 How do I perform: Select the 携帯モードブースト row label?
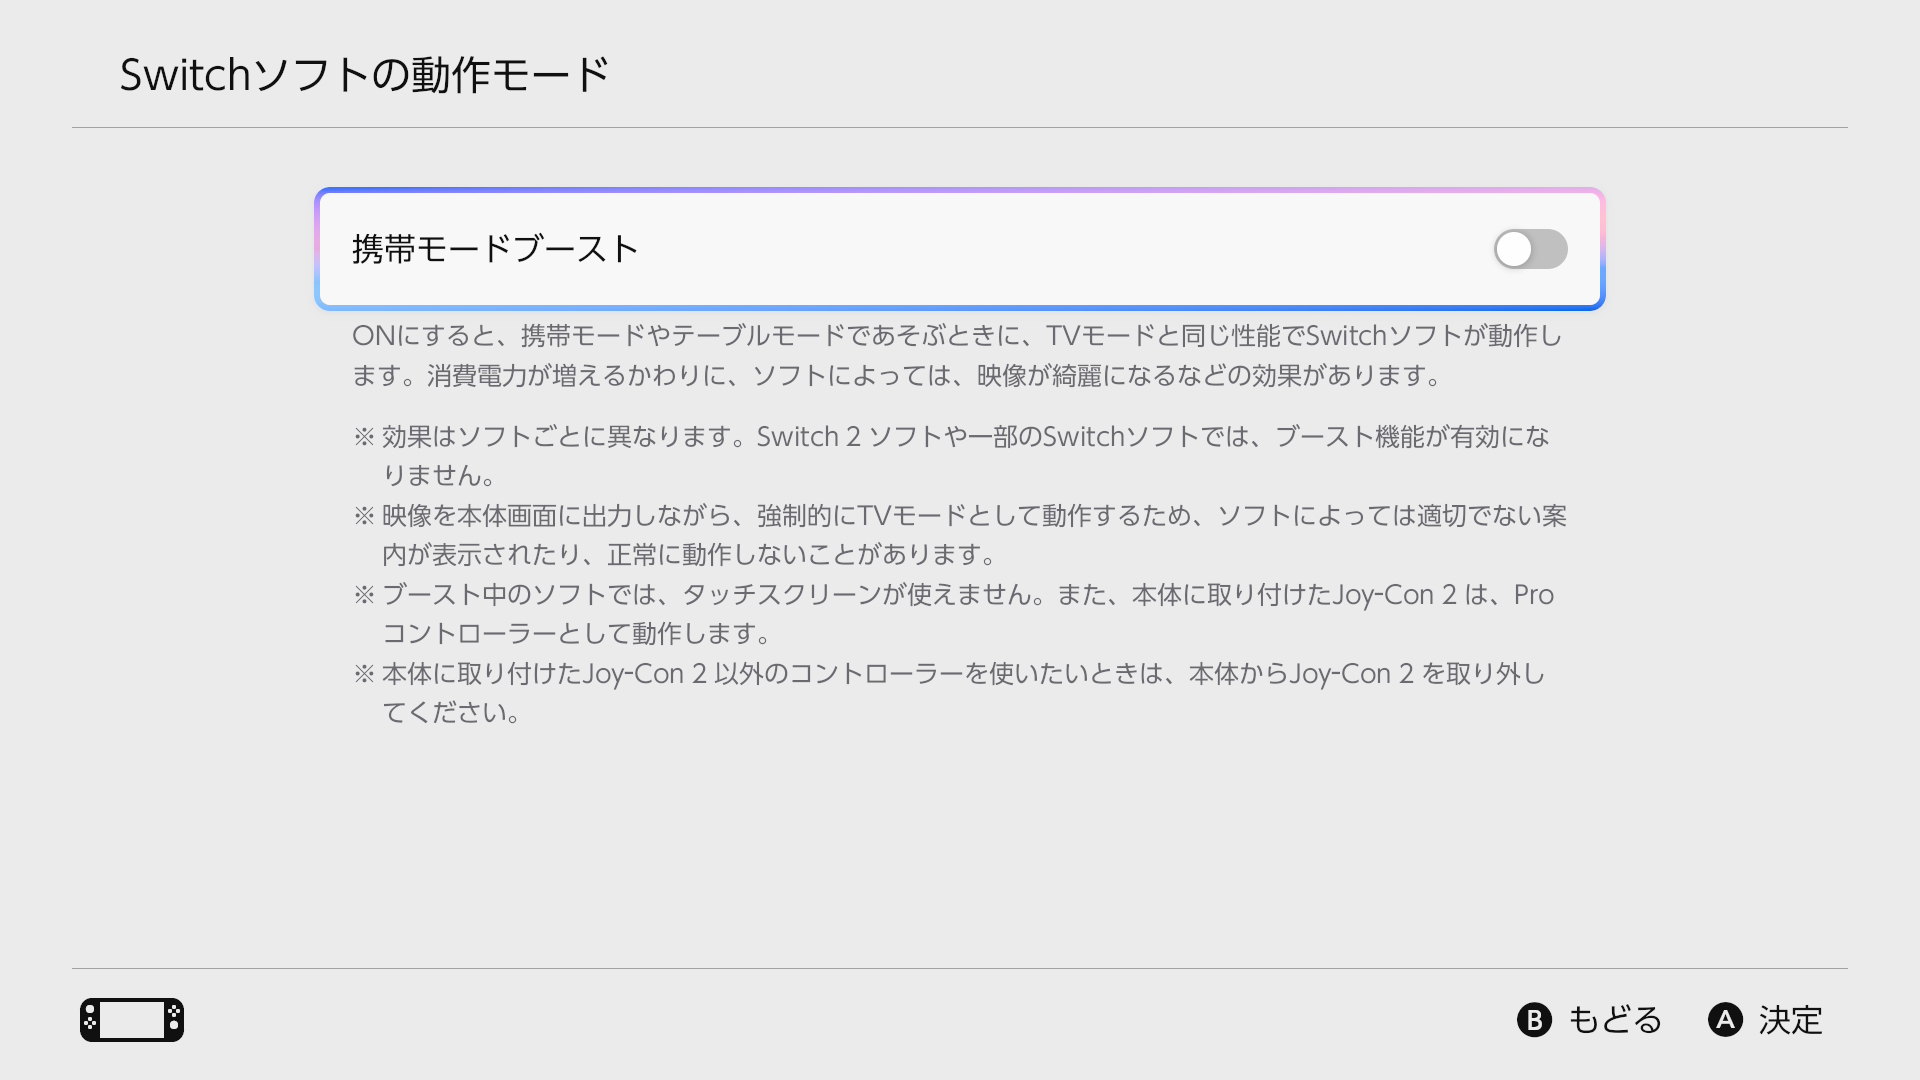point(495,249)
